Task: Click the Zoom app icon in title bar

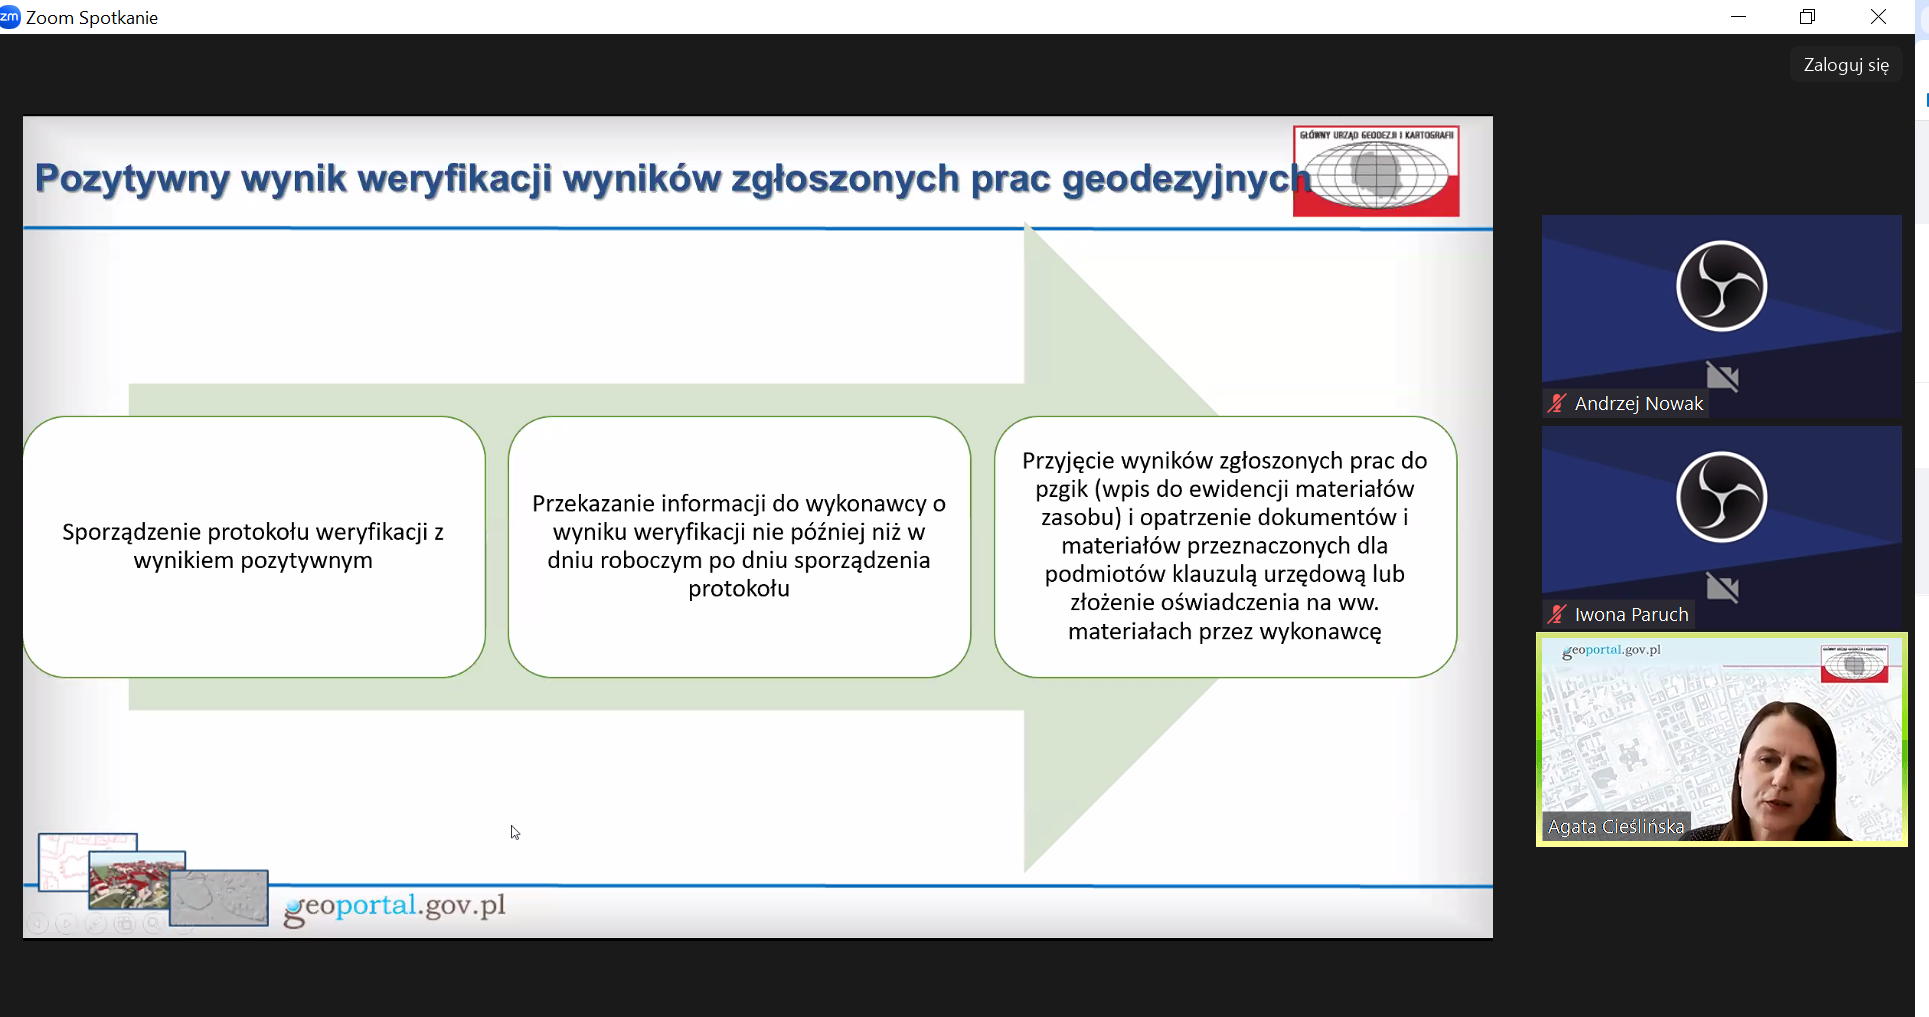Action: [x=9, y=17]
